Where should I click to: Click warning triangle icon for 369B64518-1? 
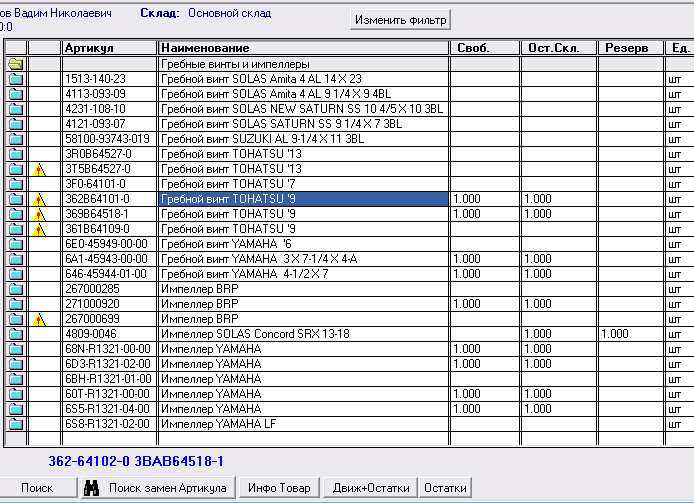(39, 214)
